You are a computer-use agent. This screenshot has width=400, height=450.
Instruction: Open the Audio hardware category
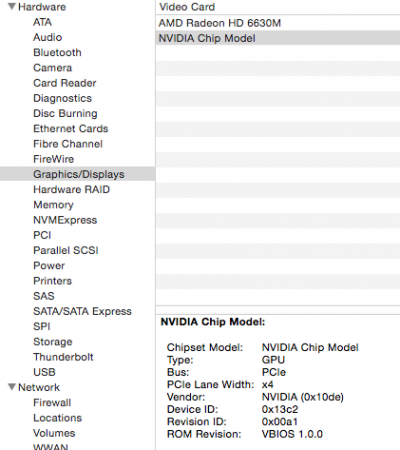coord(48,37)
